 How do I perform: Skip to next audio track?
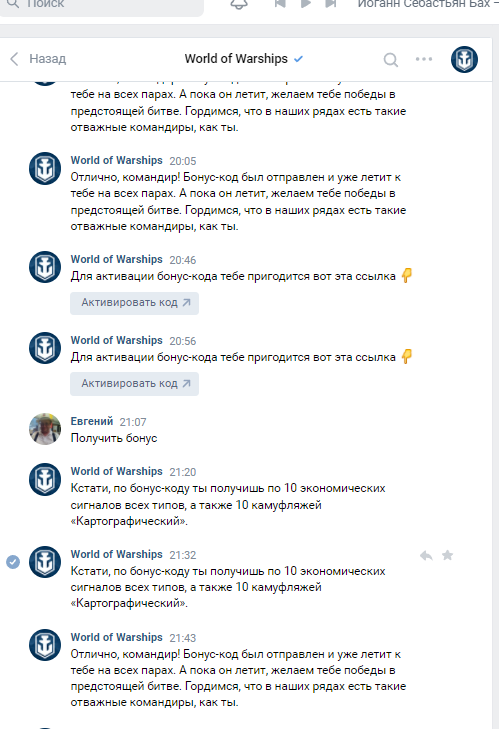(331, 4)
